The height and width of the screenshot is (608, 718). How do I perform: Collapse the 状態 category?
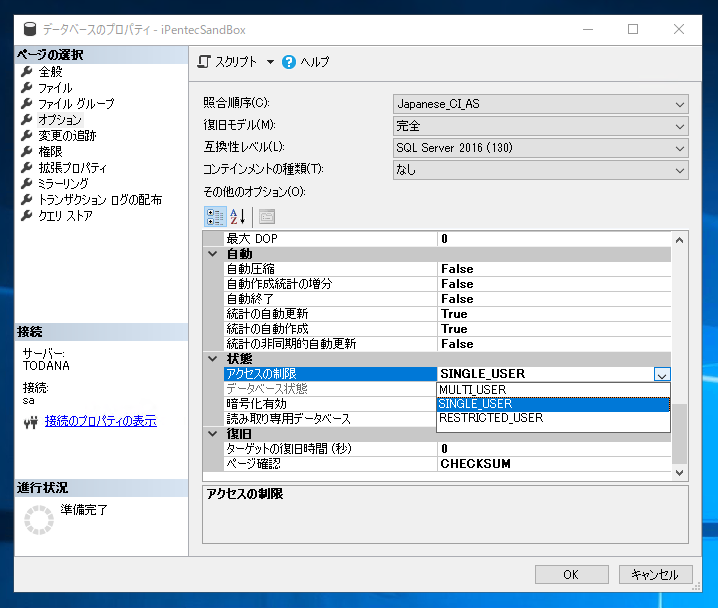click(x=213, y=358)
